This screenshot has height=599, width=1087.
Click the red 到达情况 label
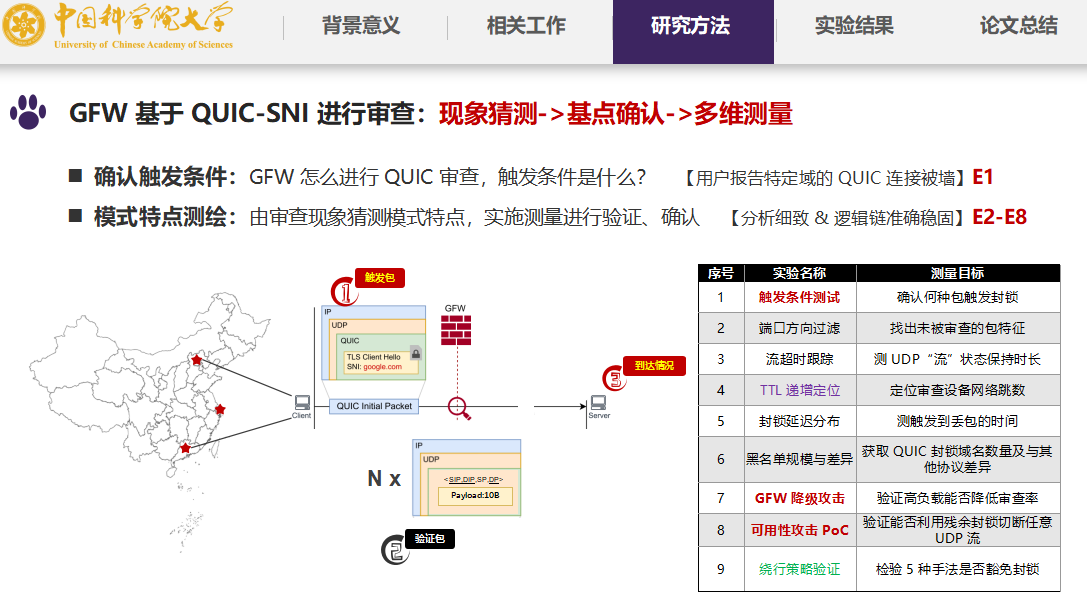pyautogui.click(x=654, y=365)
